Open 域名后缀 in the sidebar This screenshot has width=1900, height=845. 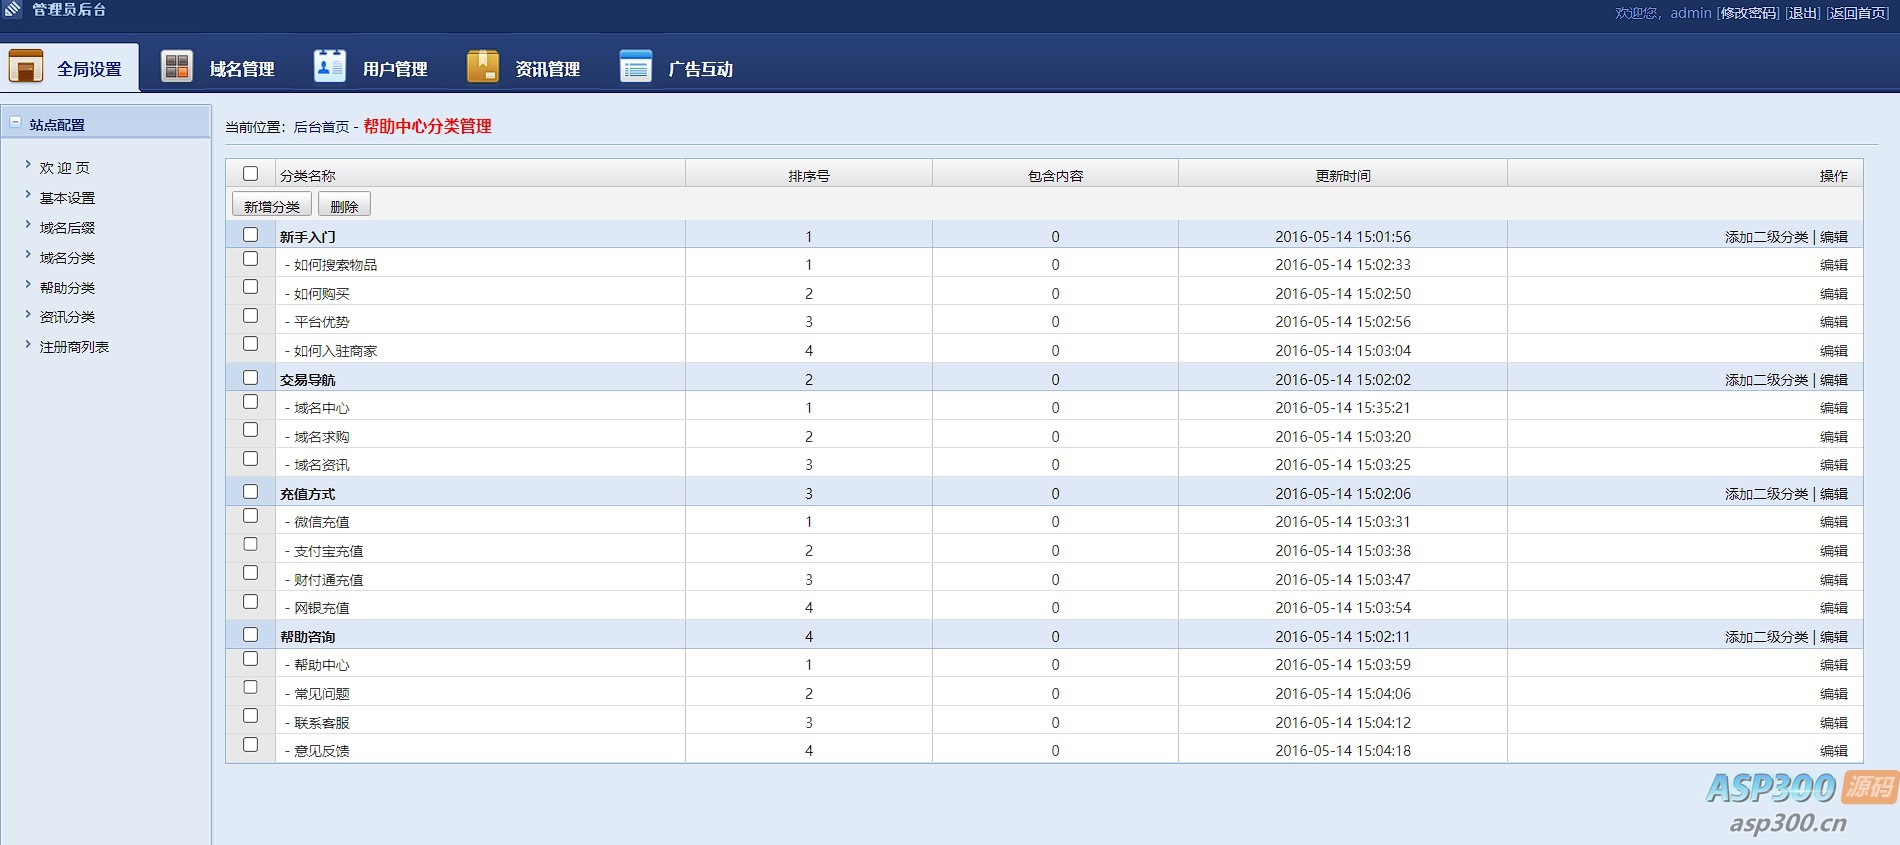[x=67, y=228]
